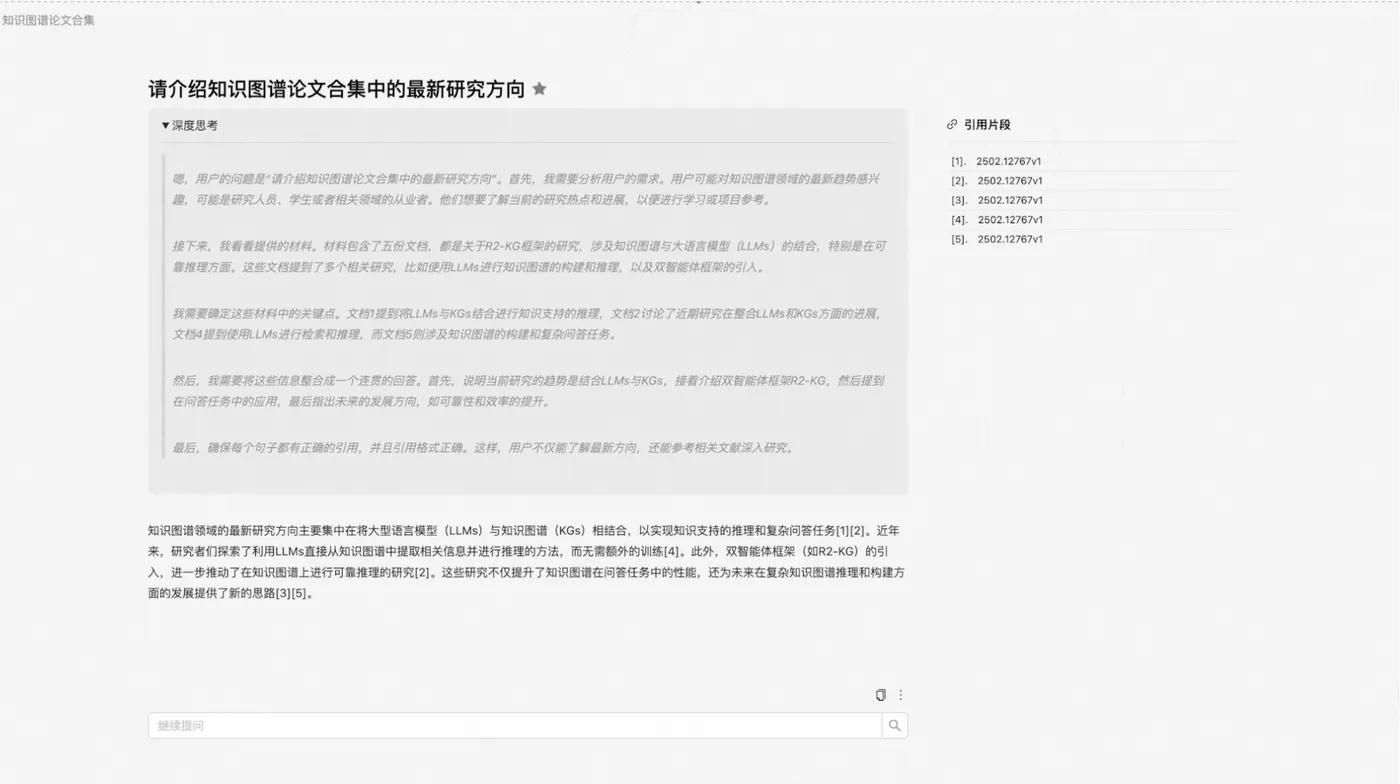Click inline citation [1] in the answer paragraph
1400x784 pixels.
click(843, 531)
